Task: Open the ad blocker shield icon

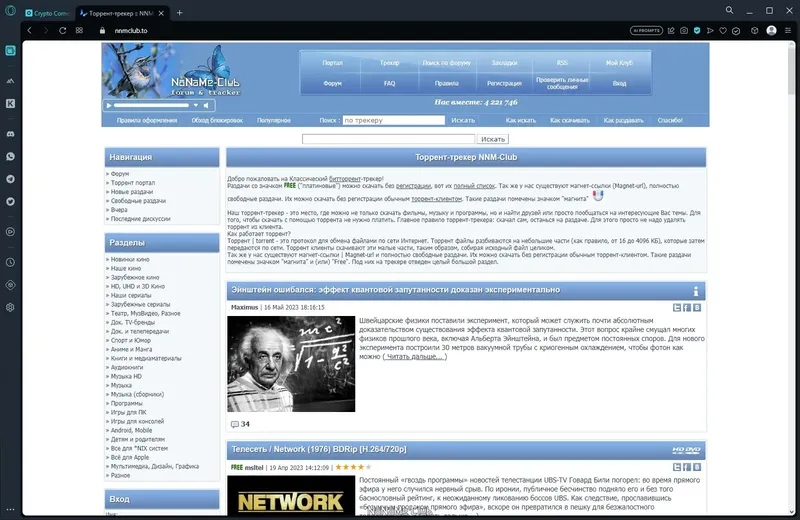Action: pyautogui.click(x=697, y=31)
